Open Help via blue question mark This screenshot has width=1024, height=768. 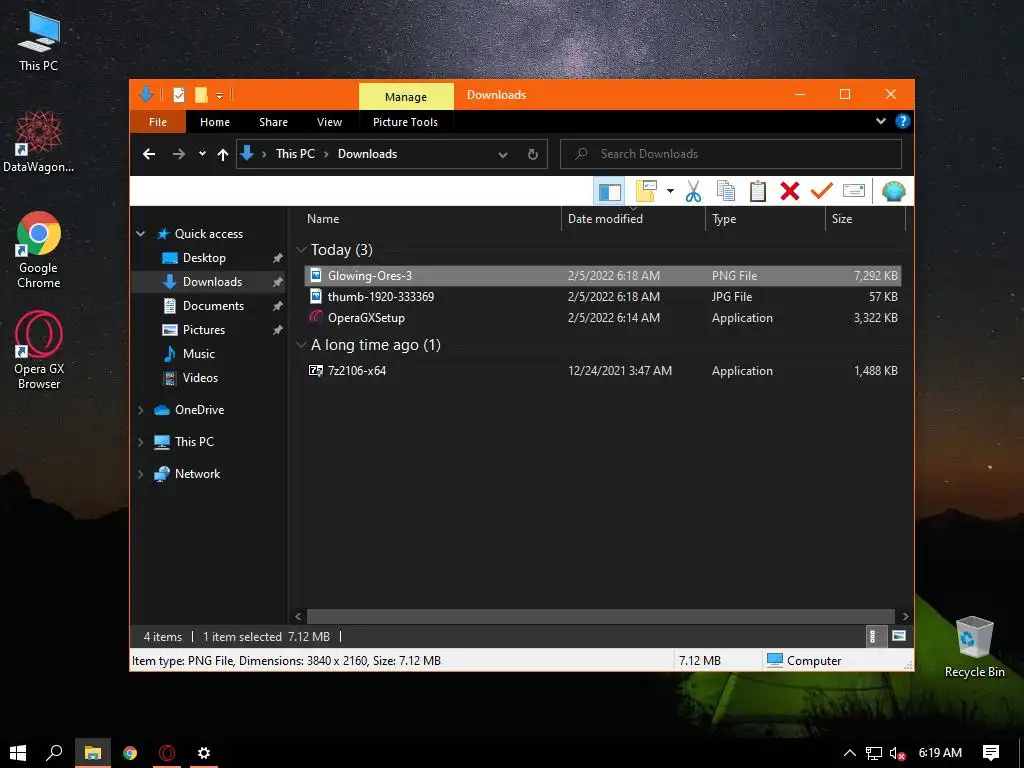[x=903, y=121]
